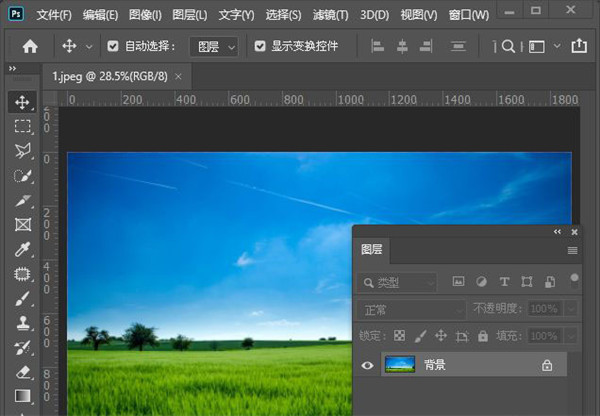Click the share button in options bar
This screenshot has width=600, height=416.
point(579,46)
